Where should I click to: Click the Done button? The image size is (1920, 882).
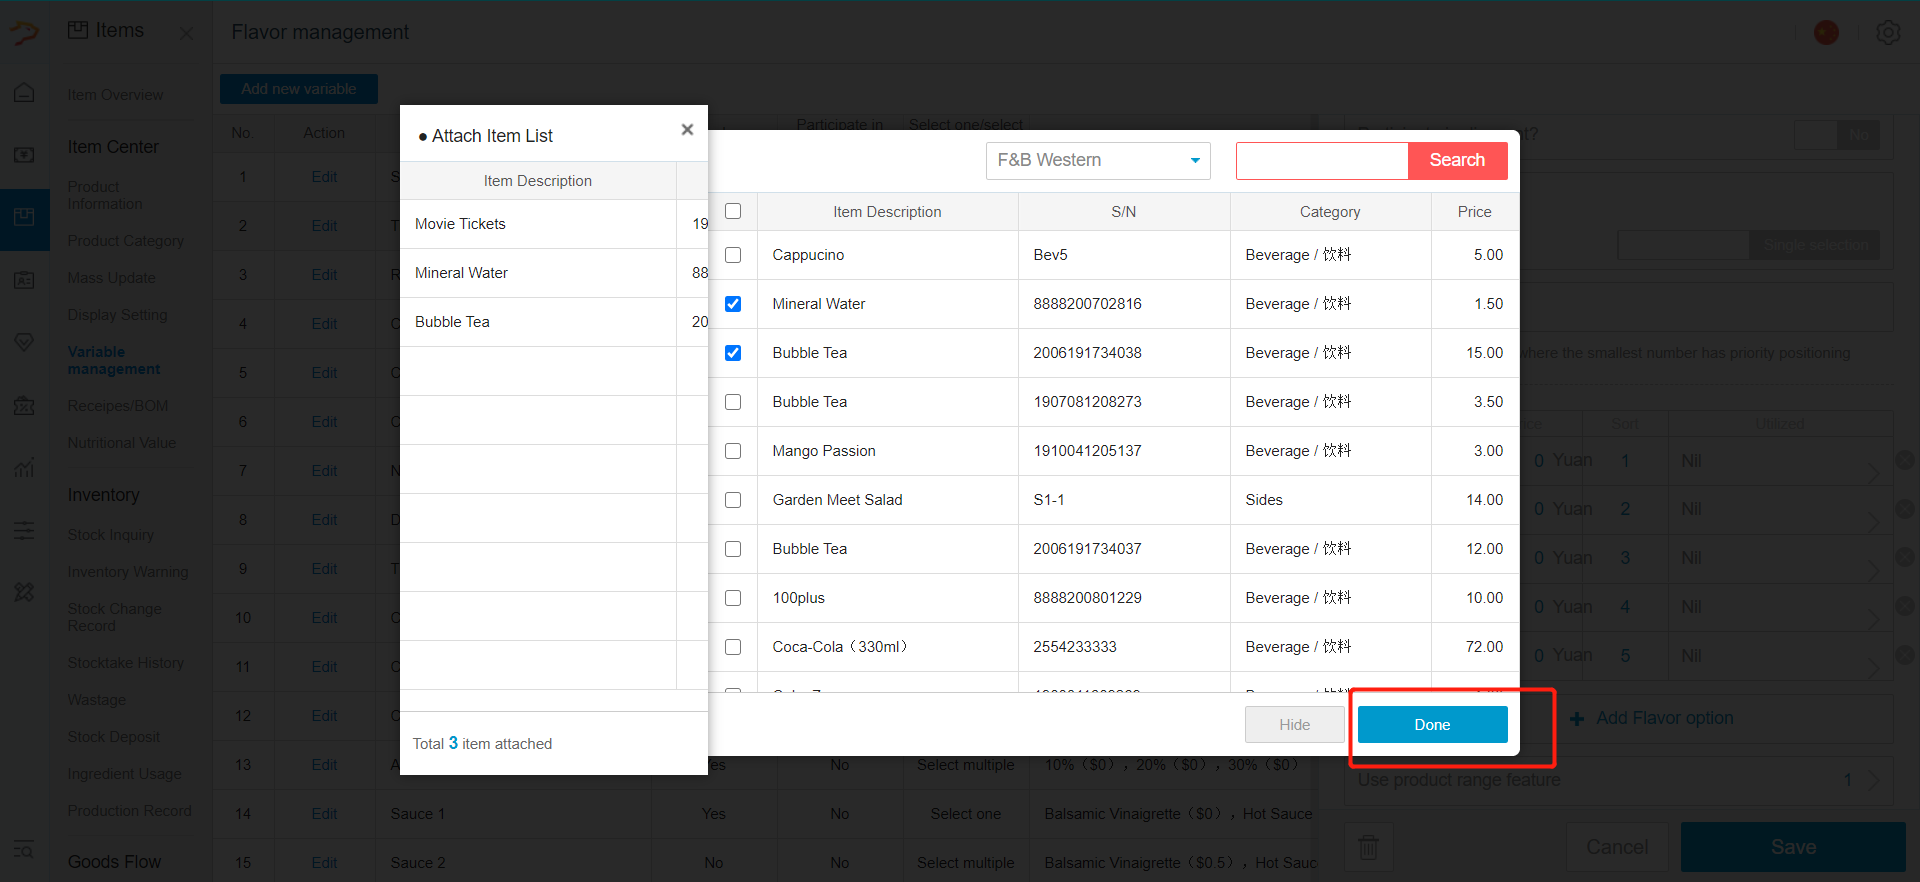coord(1432,725)
